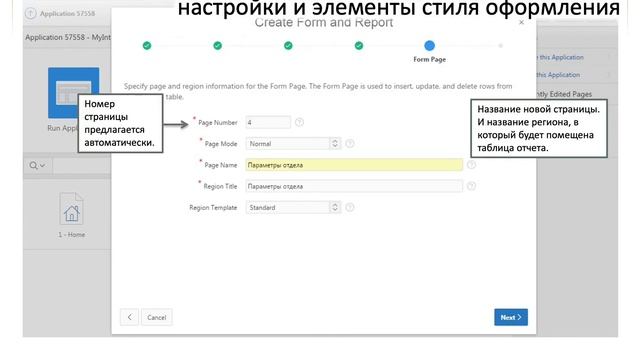Close the Create Form and Report dialog
Viewport: 640px width, 360px height.
pos(521,22)
